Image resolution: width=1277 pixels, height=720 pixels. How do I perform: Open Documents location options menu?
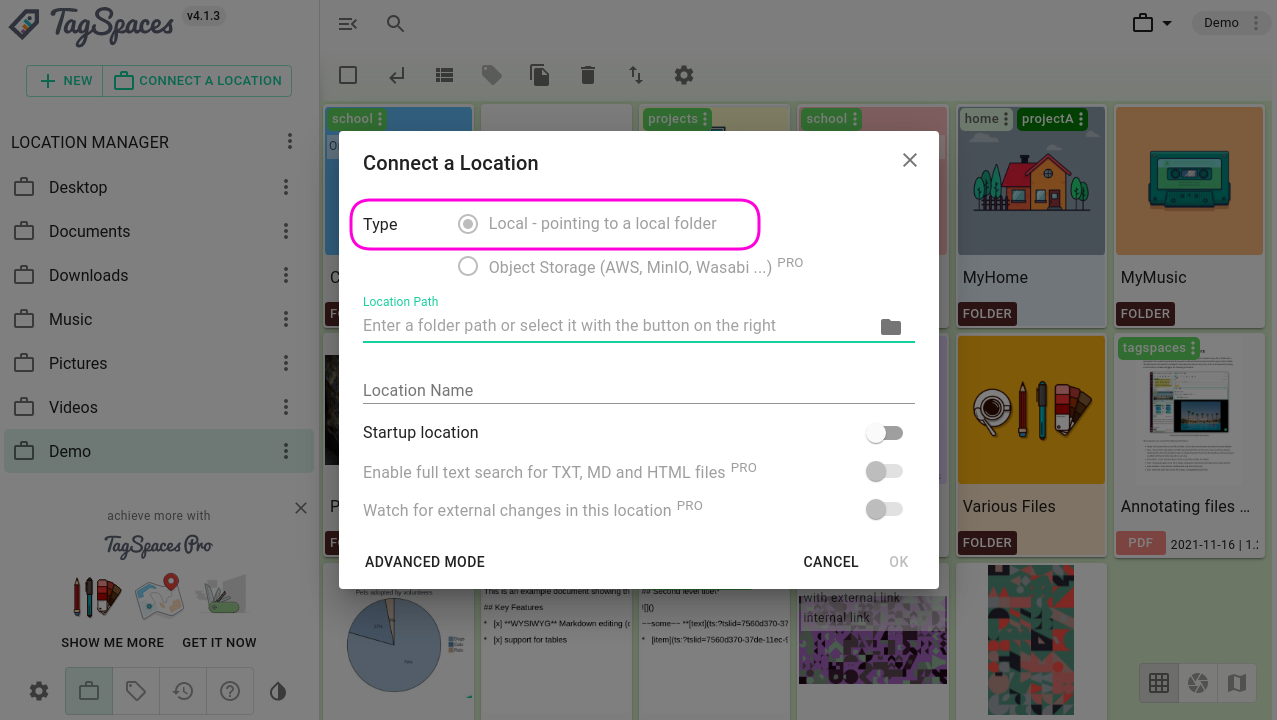pyautogui.click(x=286, y=231)
